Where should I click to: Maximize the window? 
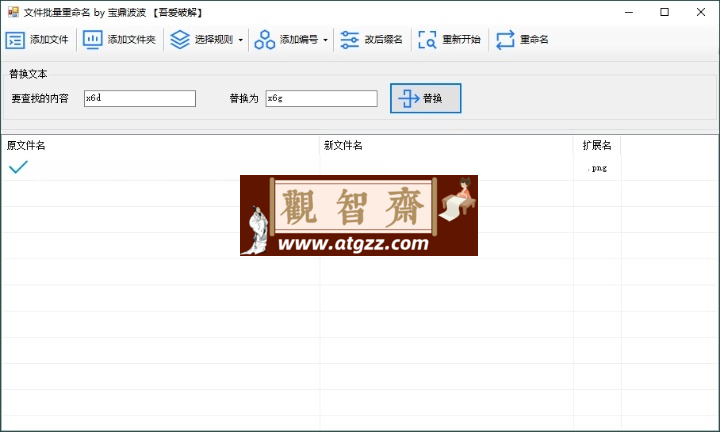tap(664, 12)
